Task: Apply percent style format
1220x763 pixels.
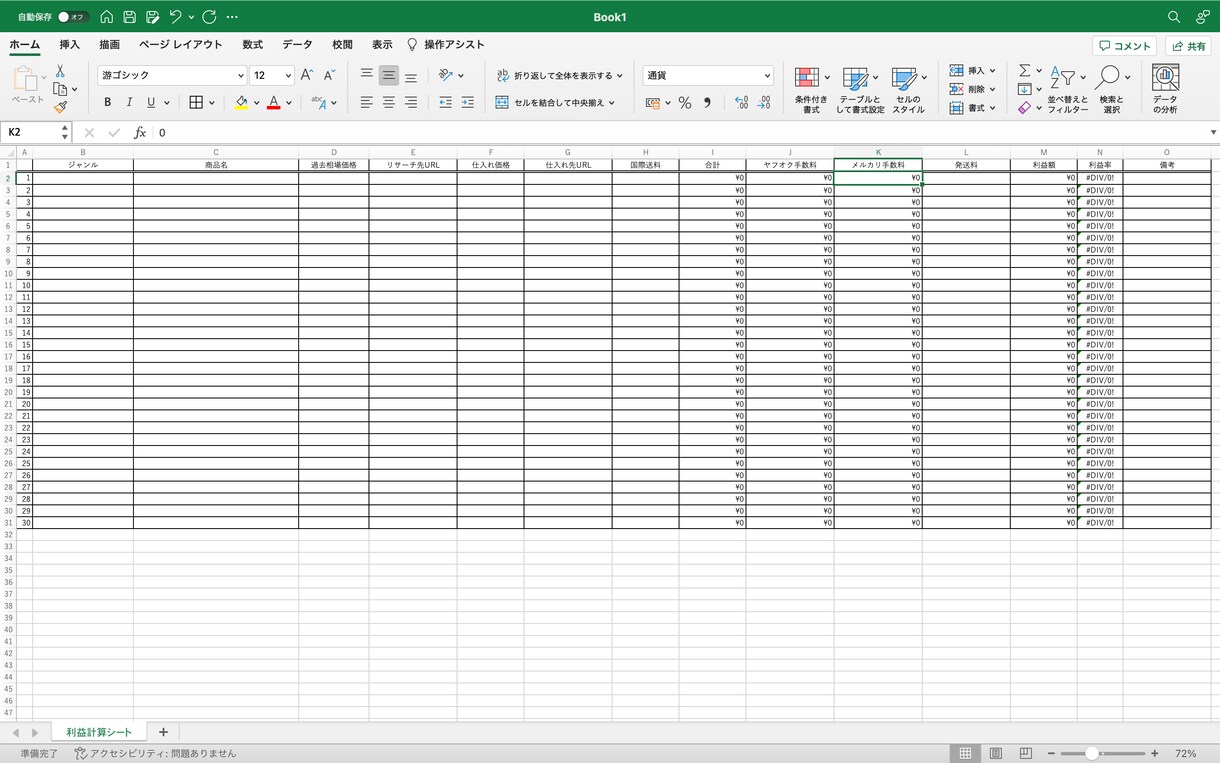Action: point(685,102)
